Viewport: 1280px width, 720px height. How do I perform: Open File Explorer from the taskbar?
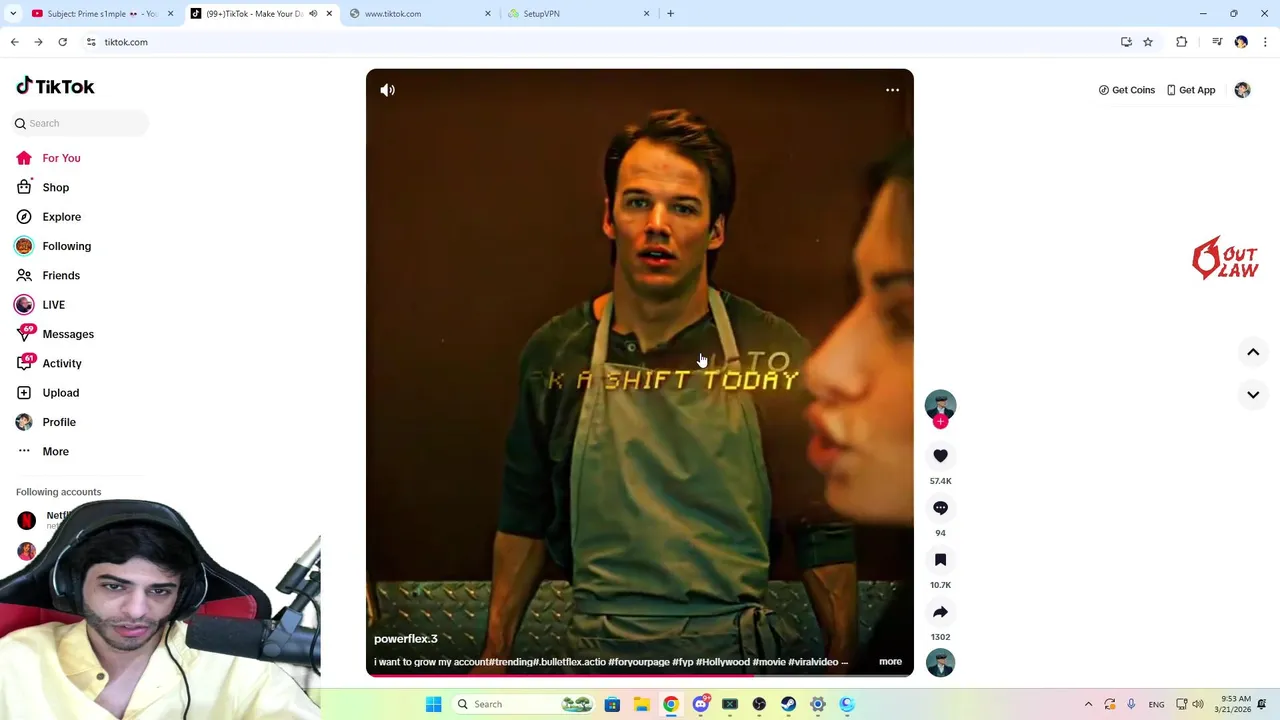pos(642,704)
